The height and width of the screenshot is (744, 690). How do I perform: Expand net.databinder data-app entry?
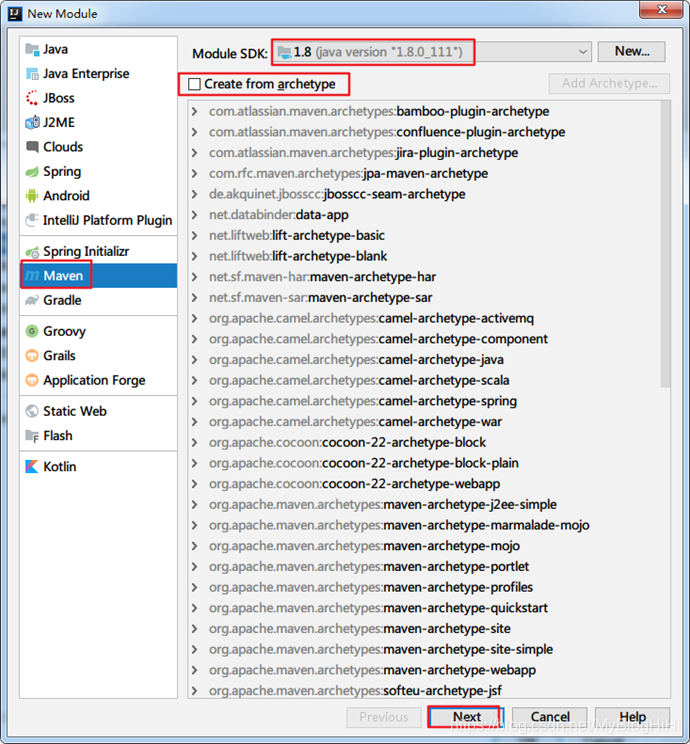pyautogui.click(x=195, y=215)
